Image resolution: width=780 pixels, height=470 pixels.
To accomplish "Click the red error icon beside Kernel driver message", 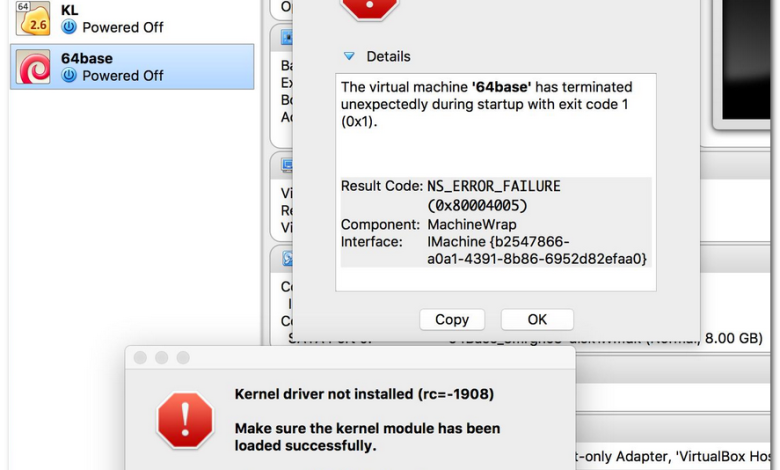I will coord(185,419).
